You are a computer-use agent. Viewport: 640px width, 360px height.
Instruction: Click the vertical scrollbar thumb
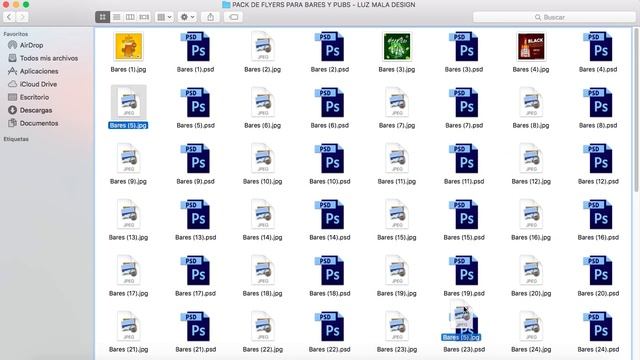click(x=636, y=110)
